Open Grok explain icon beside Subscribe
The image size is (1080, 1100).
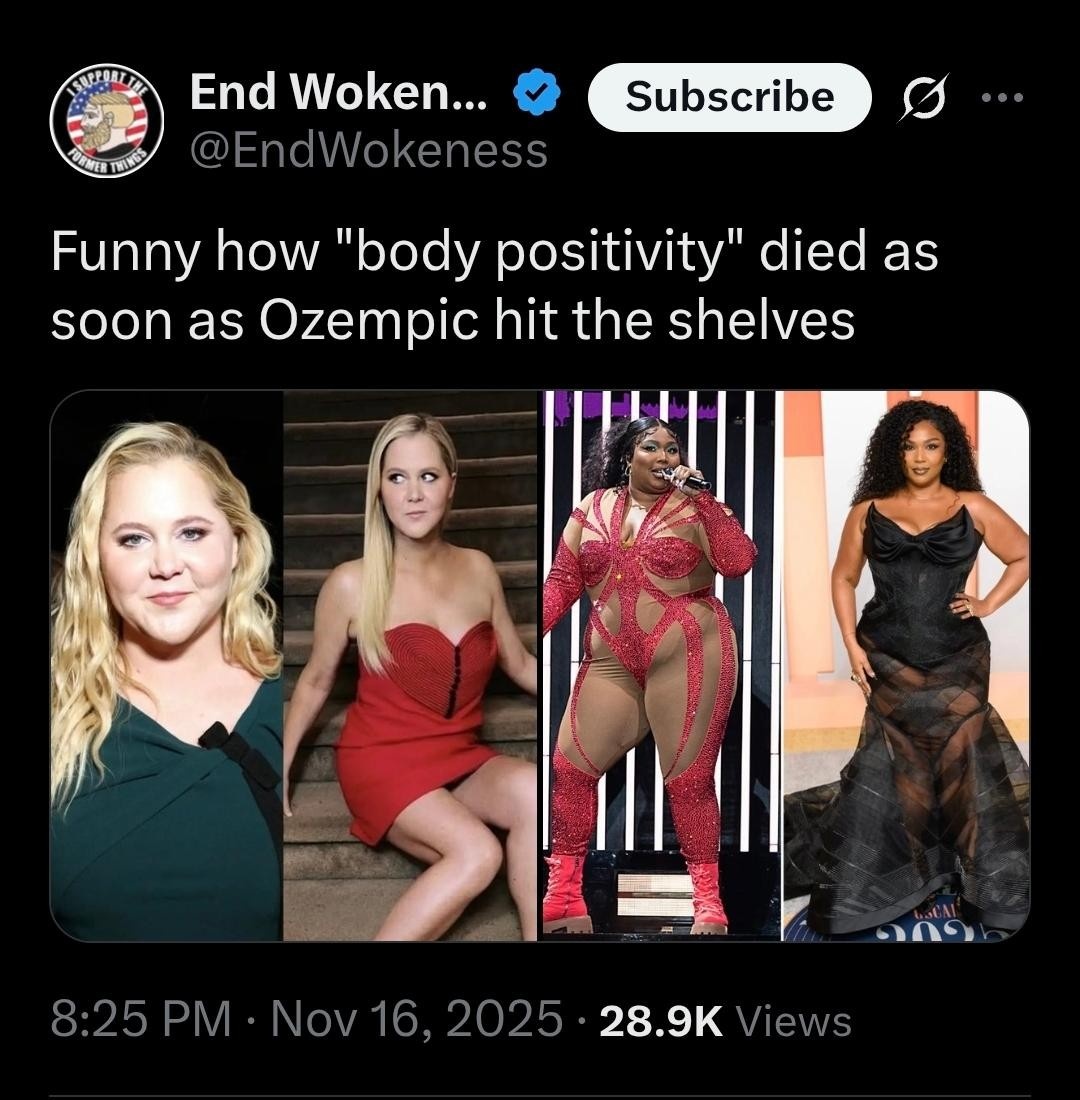coord(923,97)
